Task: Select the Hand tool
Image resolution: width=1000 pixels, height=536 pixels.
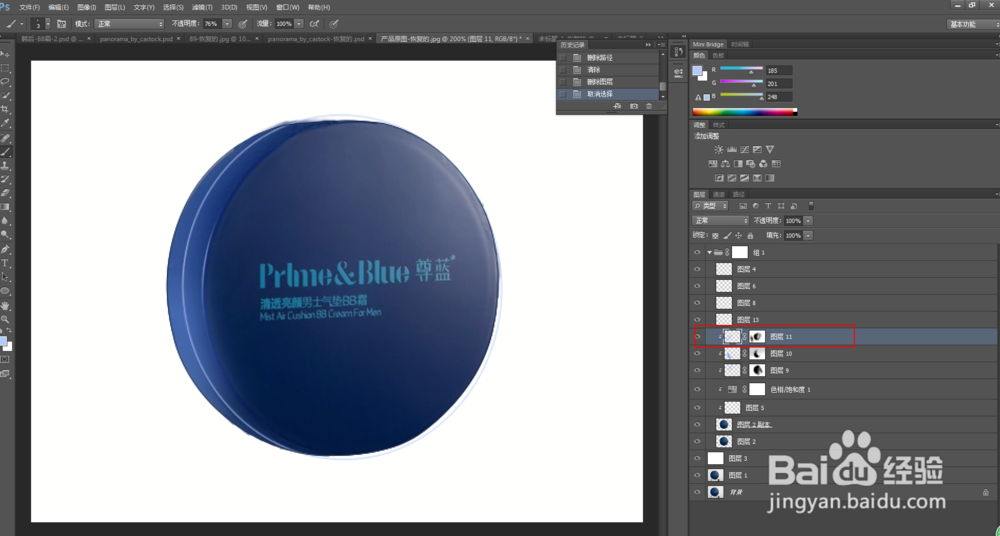Action: [5, 305]
